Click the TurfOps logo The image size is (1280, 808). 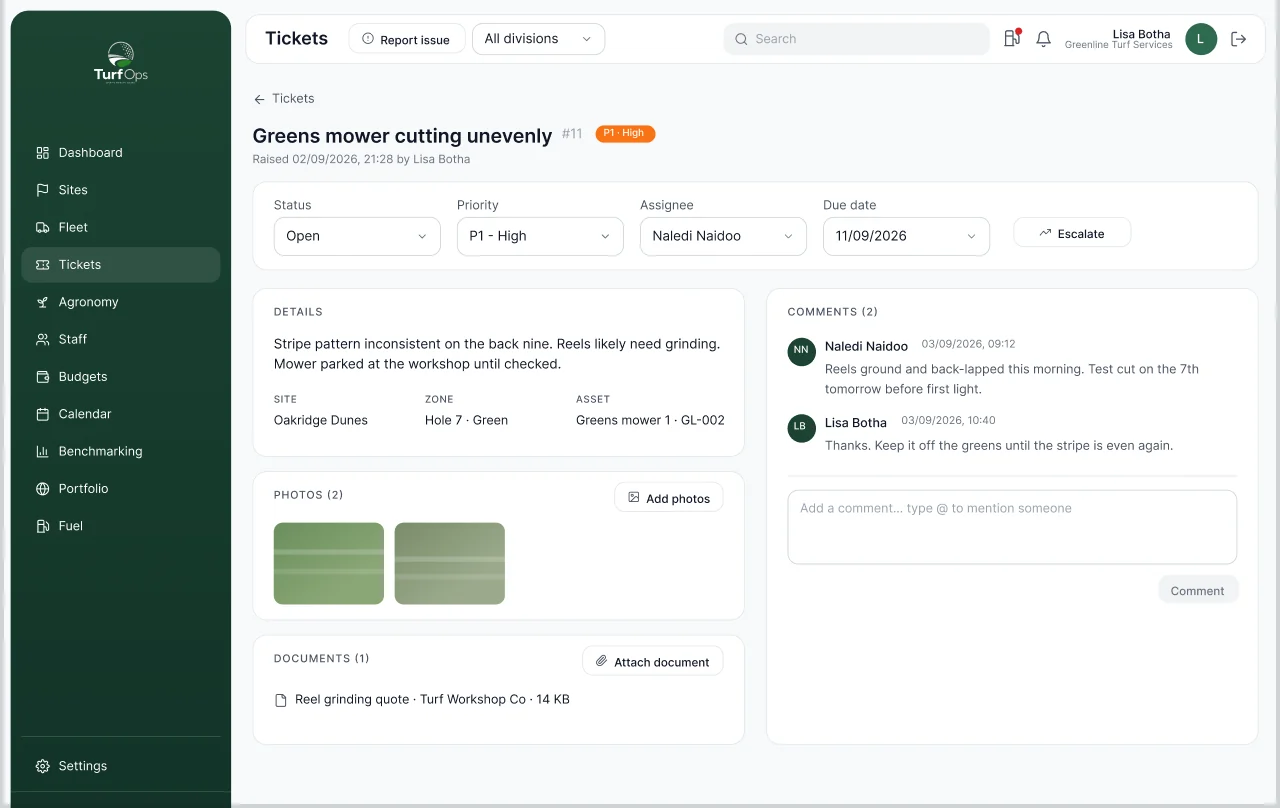(x=120, y=63)
